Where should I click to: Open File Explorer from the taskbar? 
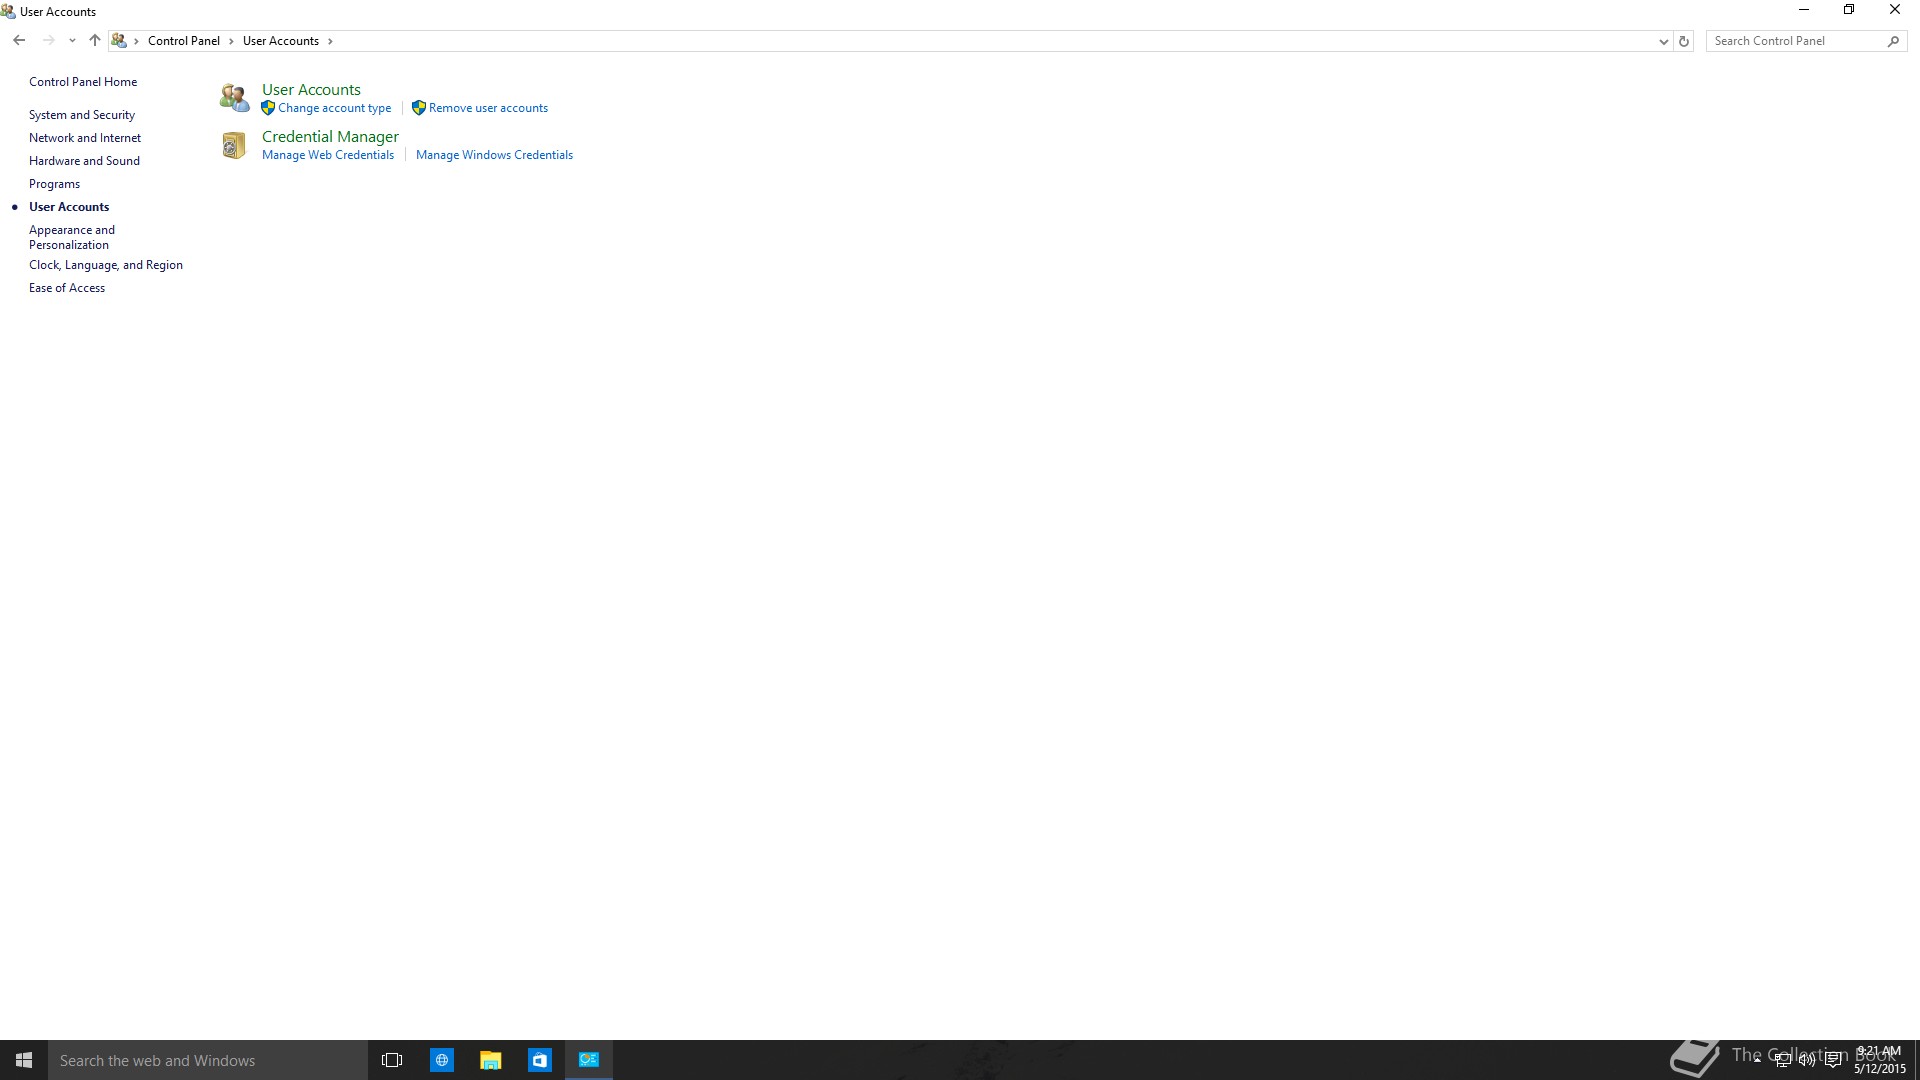click(x=490, y=1060)
